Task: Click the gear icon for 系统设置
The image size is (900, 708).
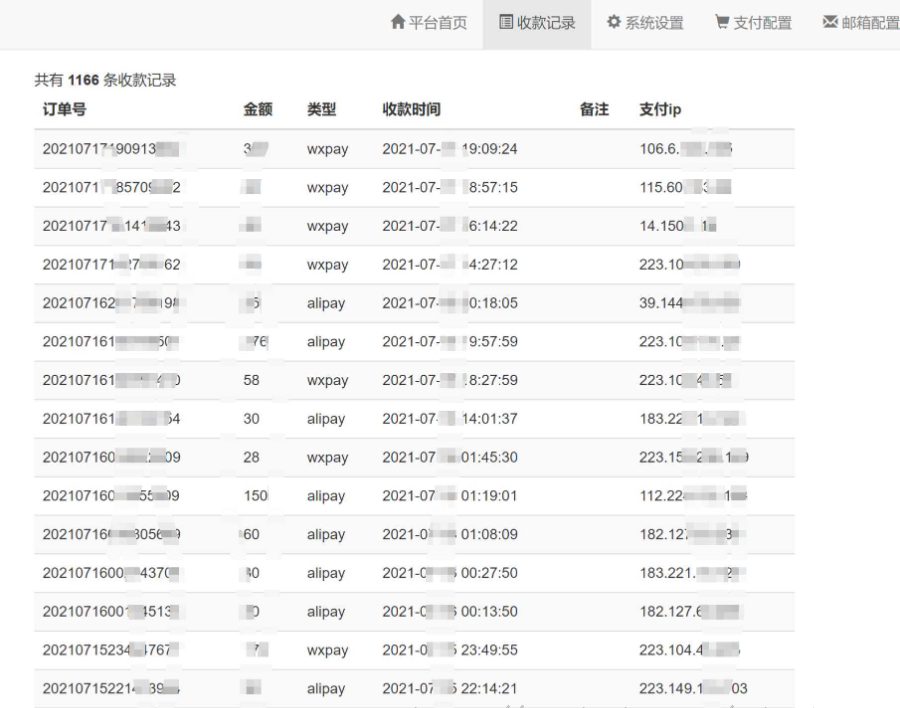Action: (x=614, y=24)
